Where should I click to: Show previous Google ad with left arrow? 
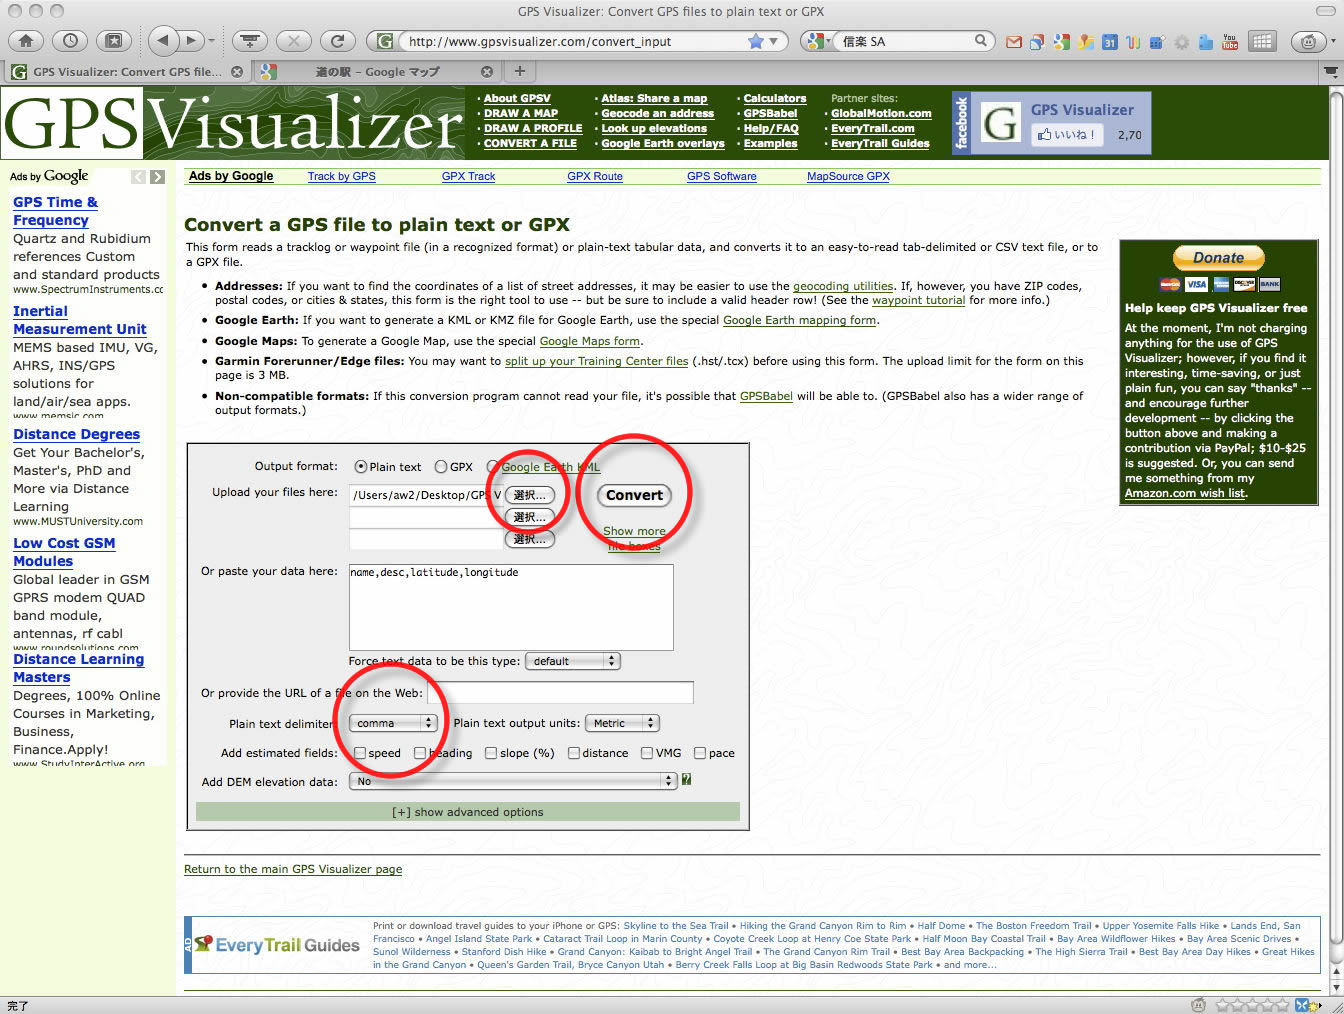138,177
